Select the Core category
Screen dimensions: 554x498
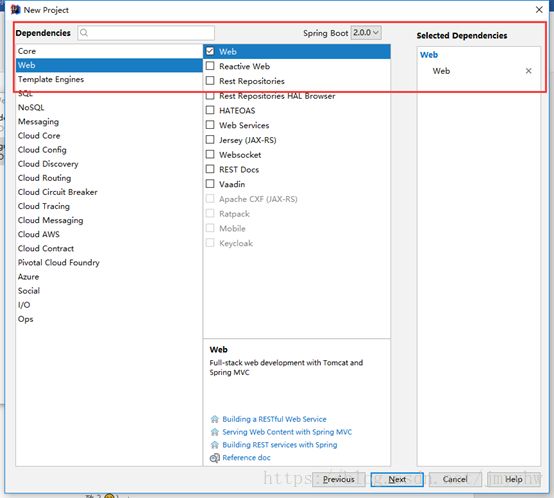pyautogui.click(x=109, y=51)
